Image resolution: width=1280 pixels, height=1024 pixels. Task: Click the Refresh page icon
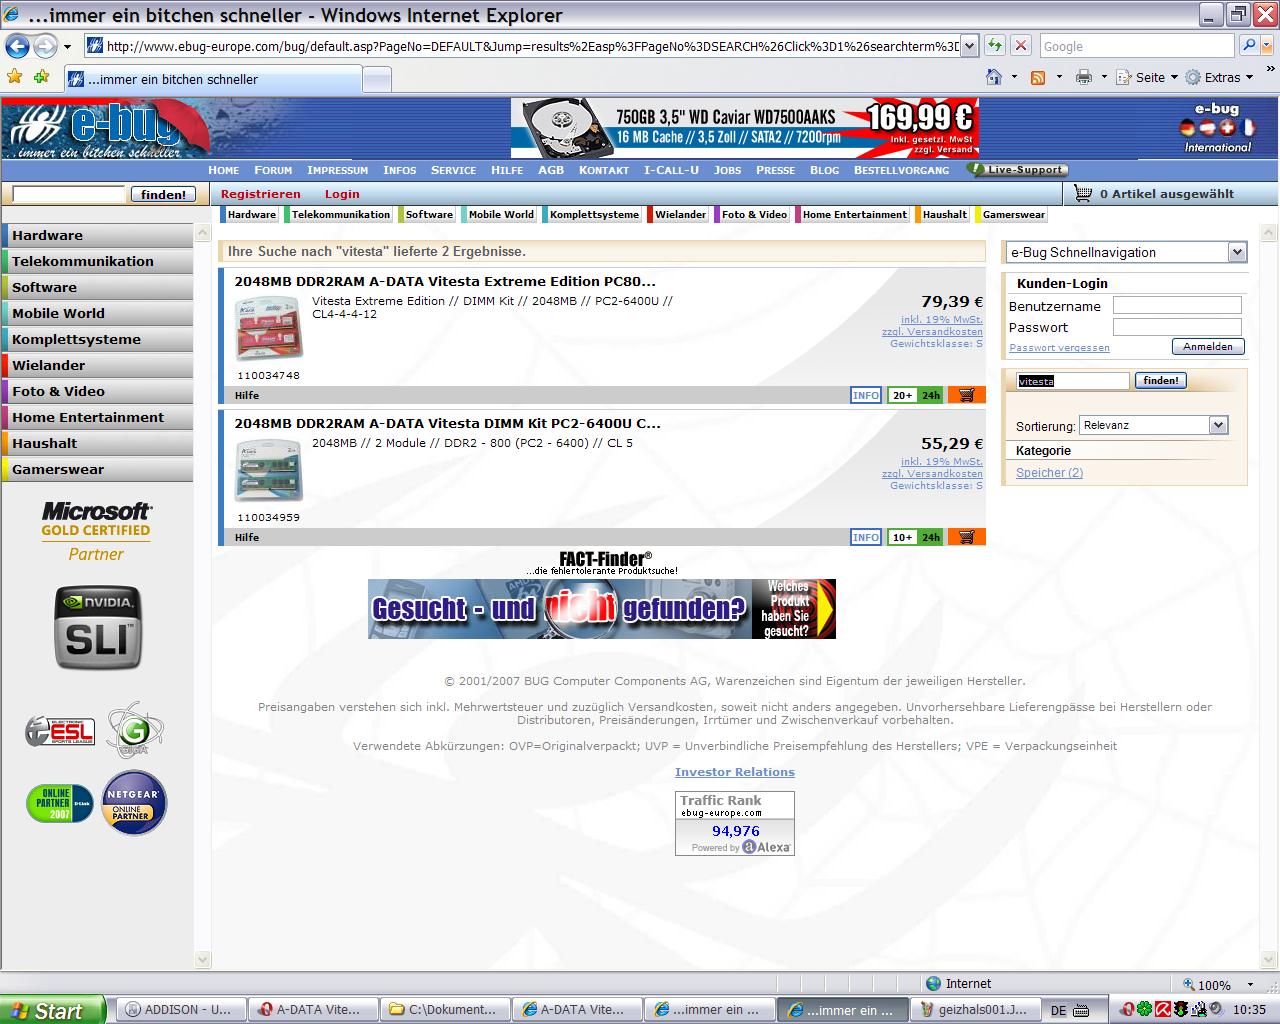994,46
